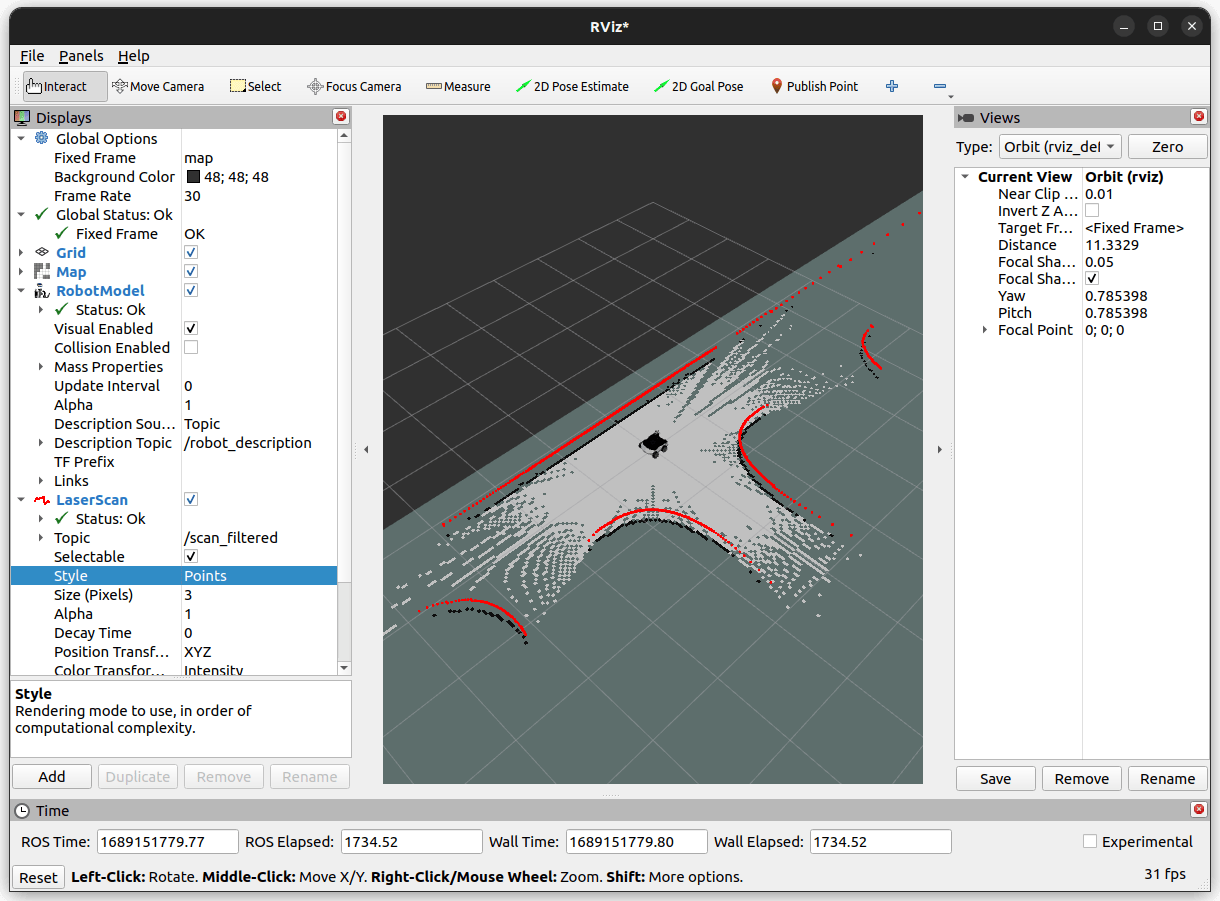Viewport: 1220px width, 901px height.
Task: Select the Move Camera tool
Action: pos(158,87)
